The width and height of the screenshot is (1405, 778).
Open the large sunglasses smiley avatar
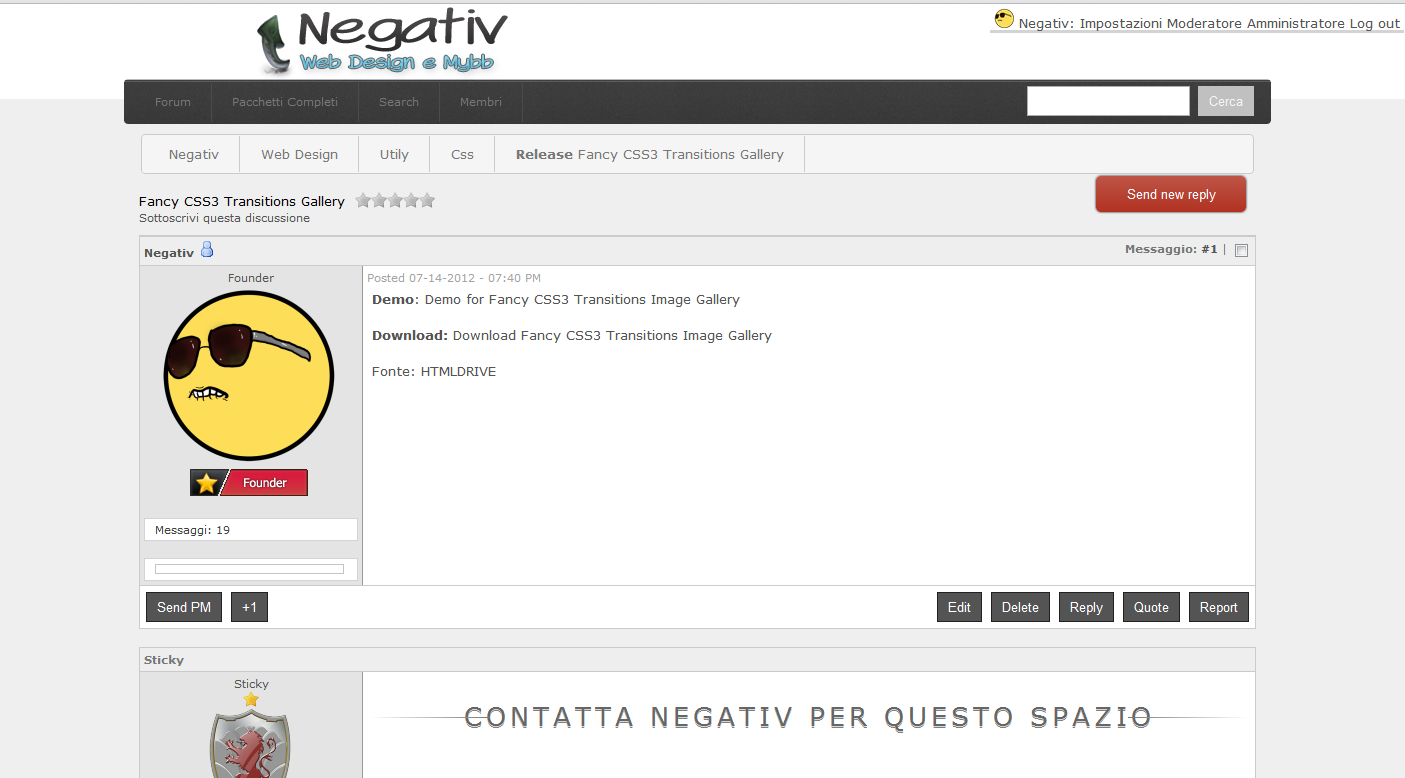248,375
